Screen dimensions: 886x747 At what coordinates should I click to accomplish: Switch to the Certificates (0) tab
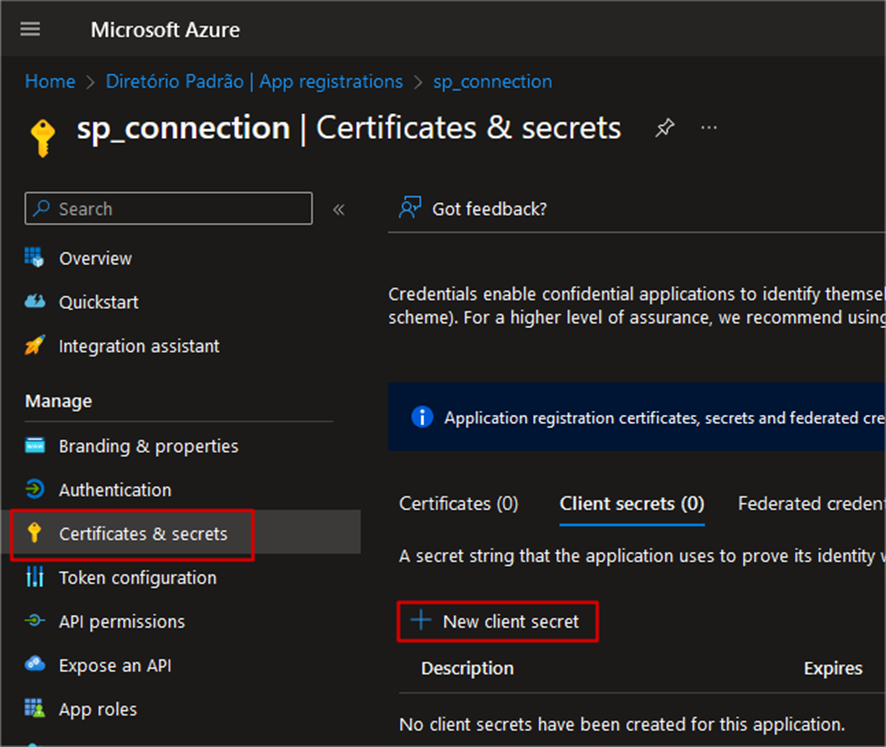click(458, 503)
